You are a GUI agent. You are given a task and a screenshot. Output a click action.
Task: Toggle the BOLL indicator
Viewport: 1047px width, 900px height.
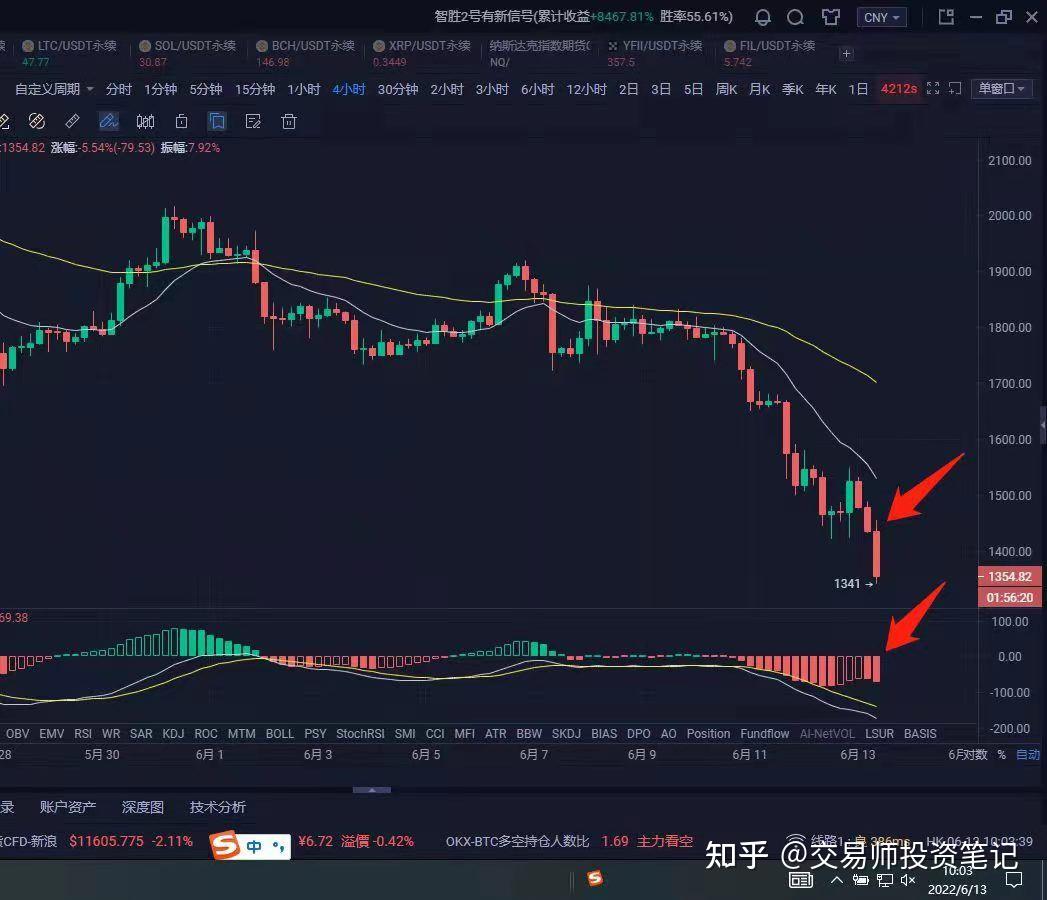click(280, 734)
